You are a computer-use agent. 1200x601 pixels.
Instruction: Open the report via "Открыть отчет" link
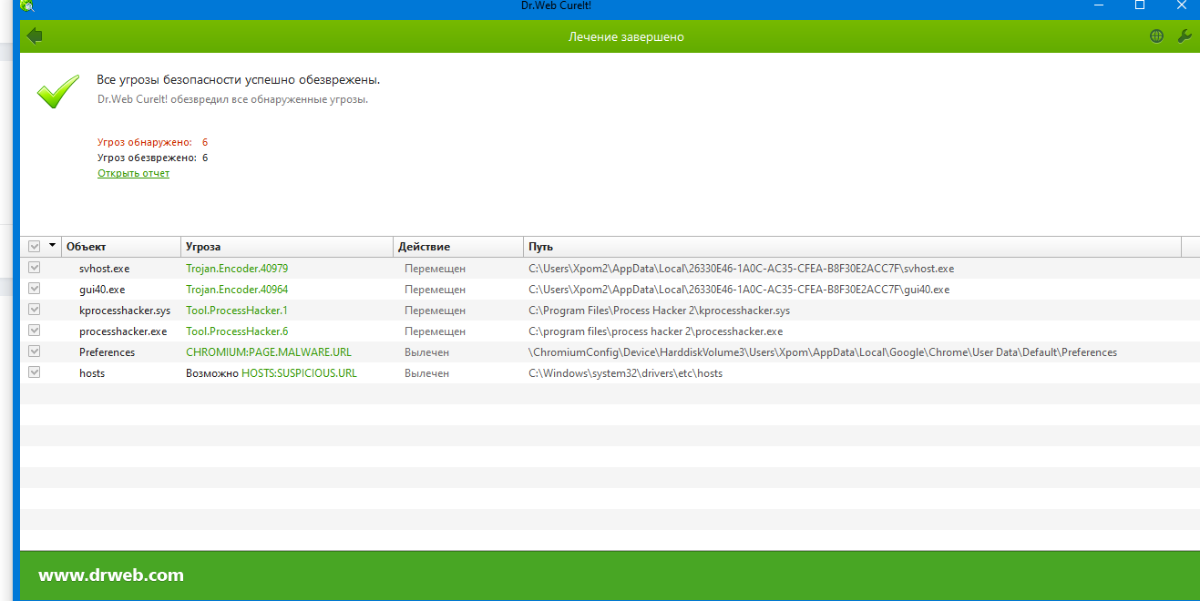coord(133,173)
